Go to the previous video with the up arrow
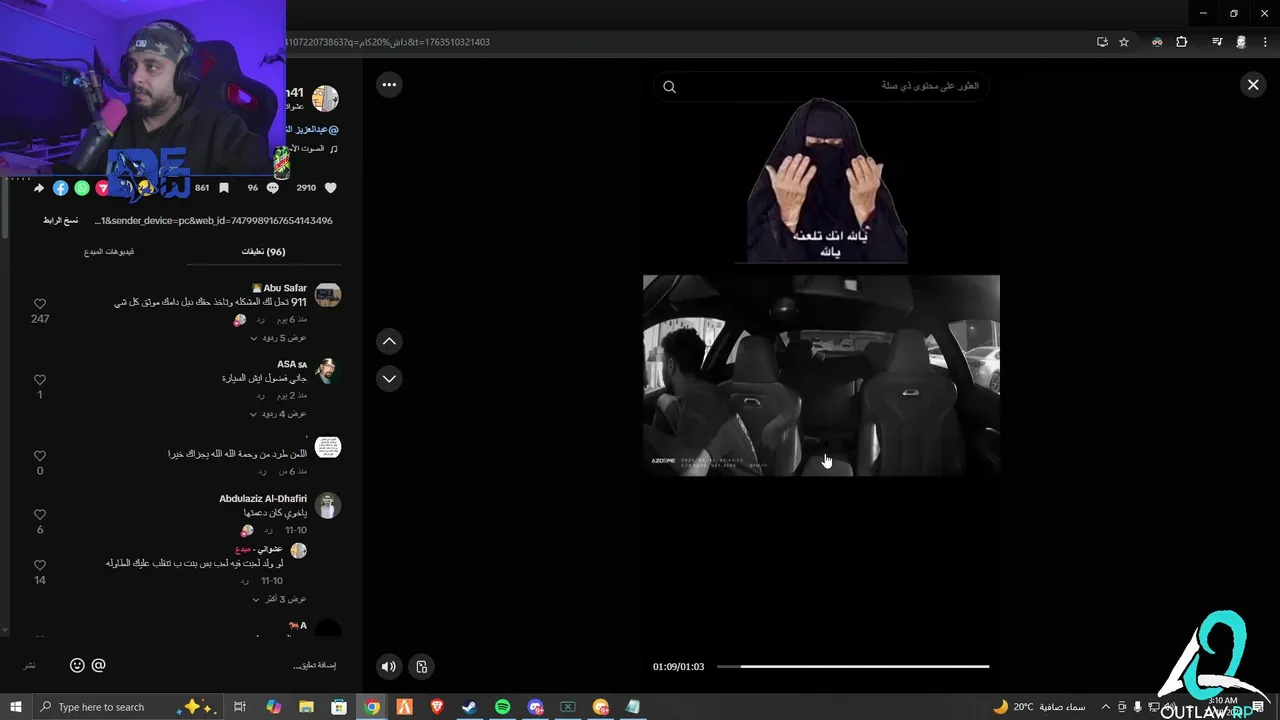This screenshot has width=1280, height=720. pos(389,341)
